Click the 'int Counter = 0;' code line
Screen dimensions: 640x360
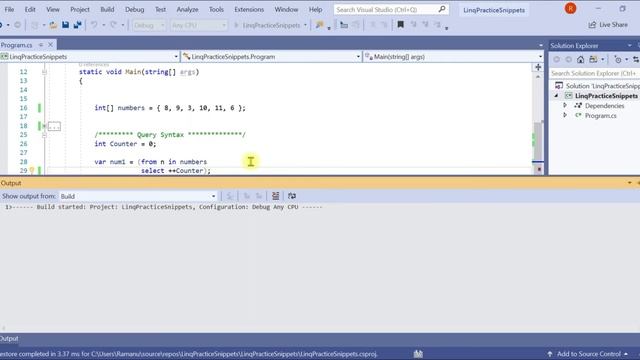(125, 144)
